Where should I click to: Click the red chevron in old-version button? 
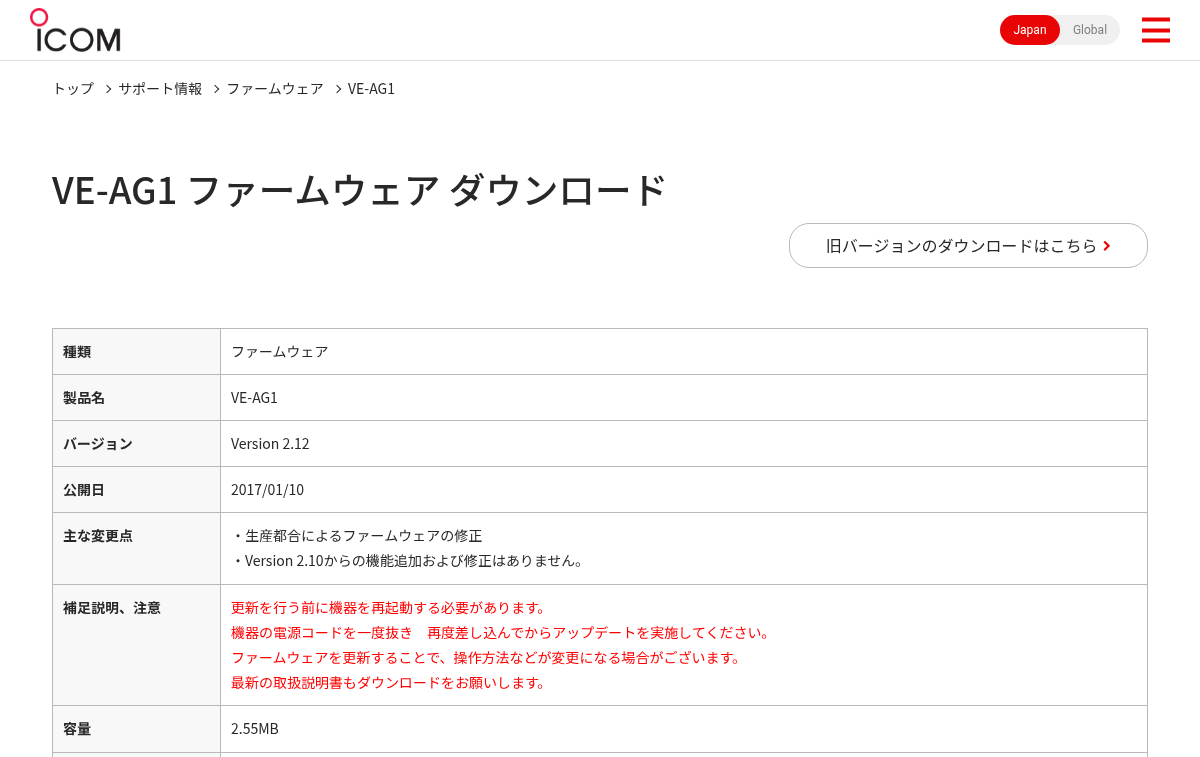tap(1107, 246)
